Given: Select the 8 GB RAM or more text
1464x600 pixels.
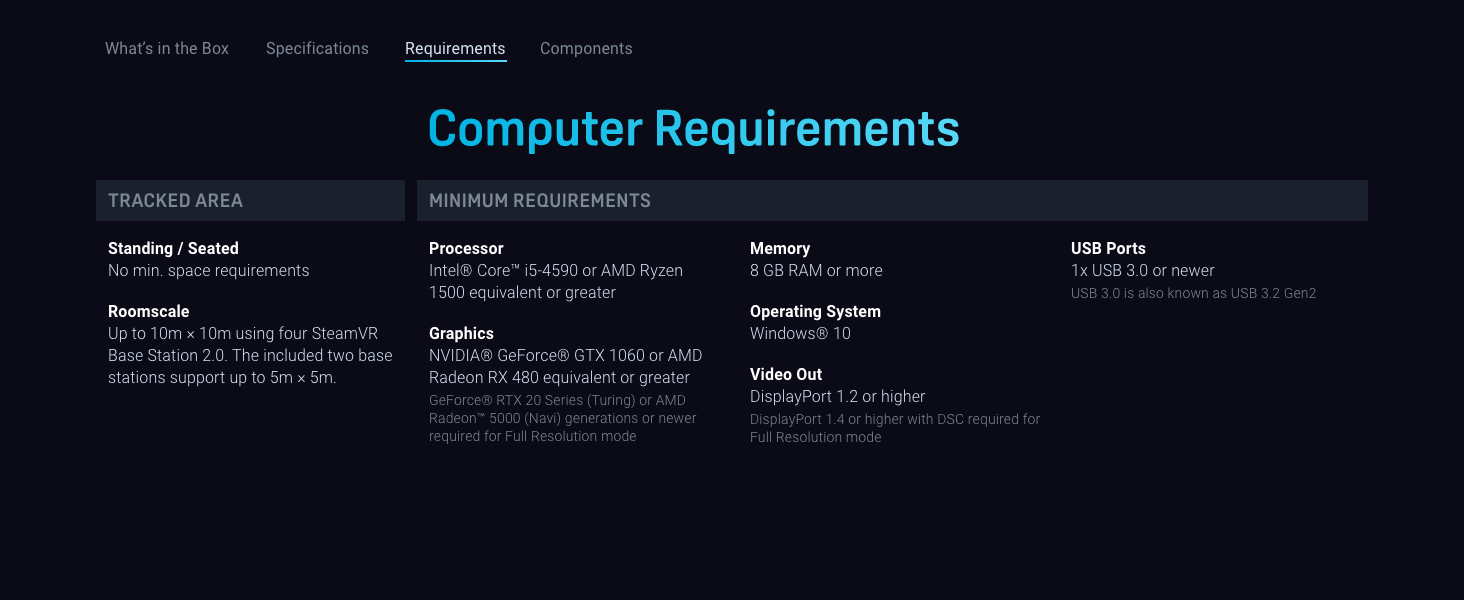Looking at the screenshot, I should point(816,270).
